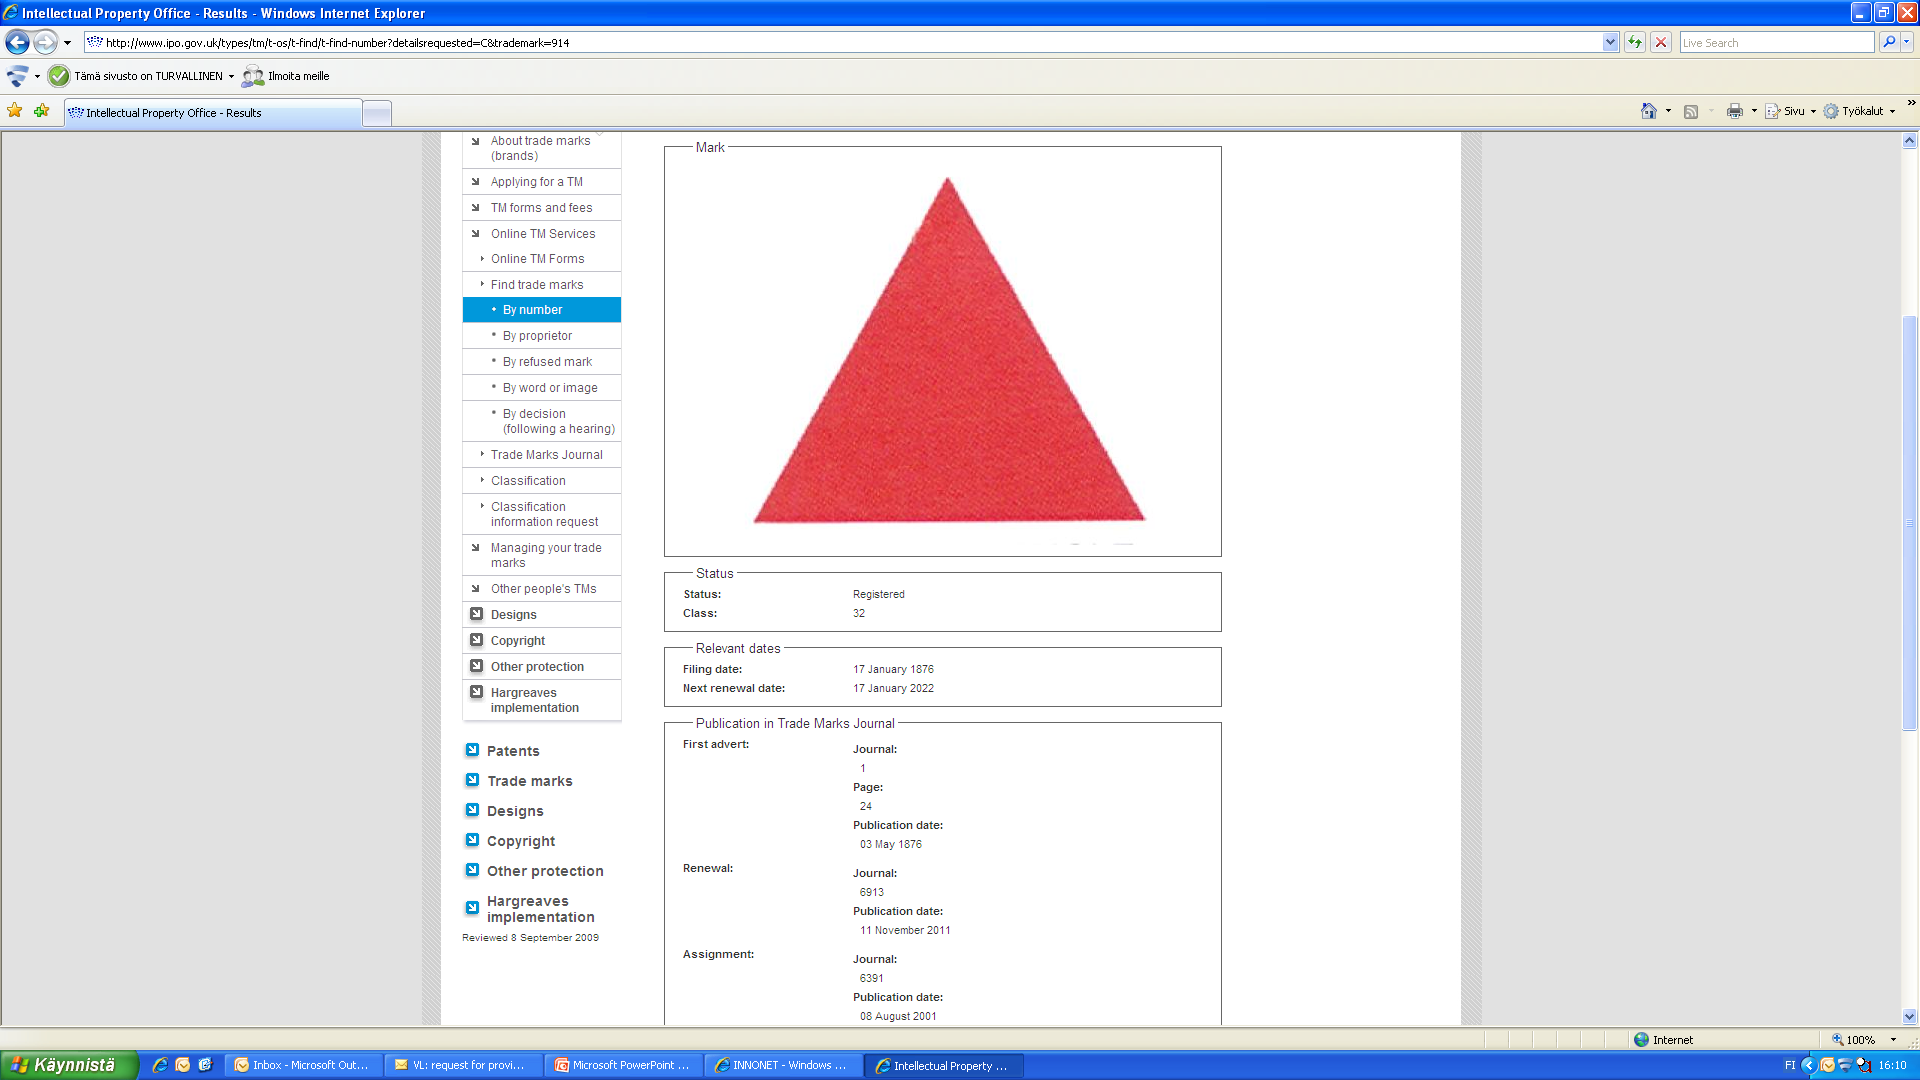Click blue arrow icon beside 'Trade marks'
1920x1080 pixels.
point(472,780)
